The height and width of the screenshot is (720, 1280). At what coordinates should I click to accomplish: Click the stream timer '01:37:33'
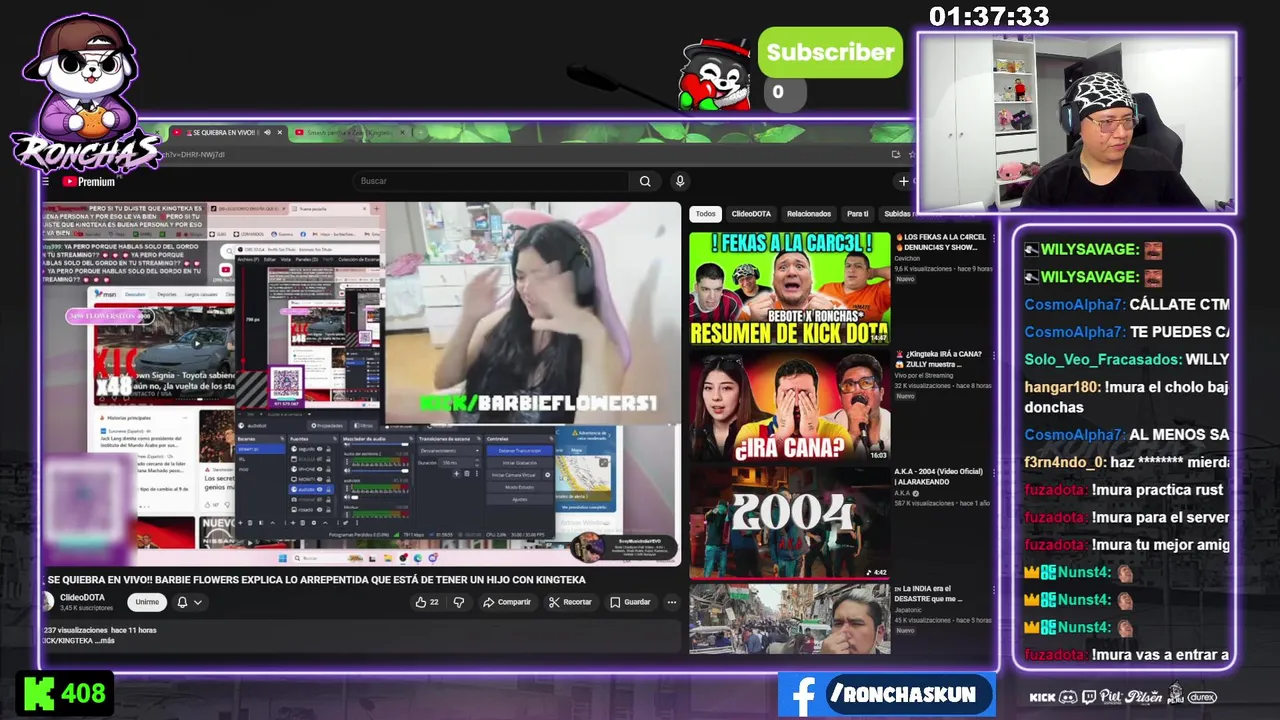(x=989, y=17)
